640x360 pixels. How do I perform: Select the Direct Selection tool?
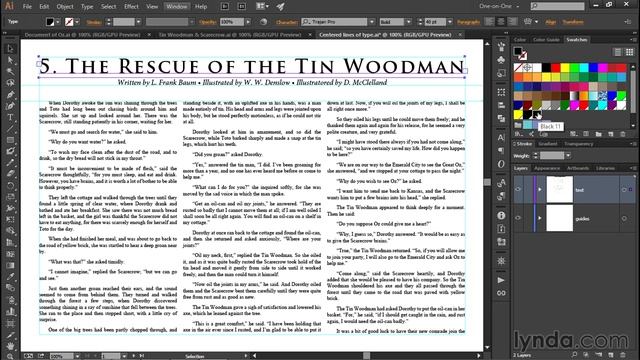point(10,60)
